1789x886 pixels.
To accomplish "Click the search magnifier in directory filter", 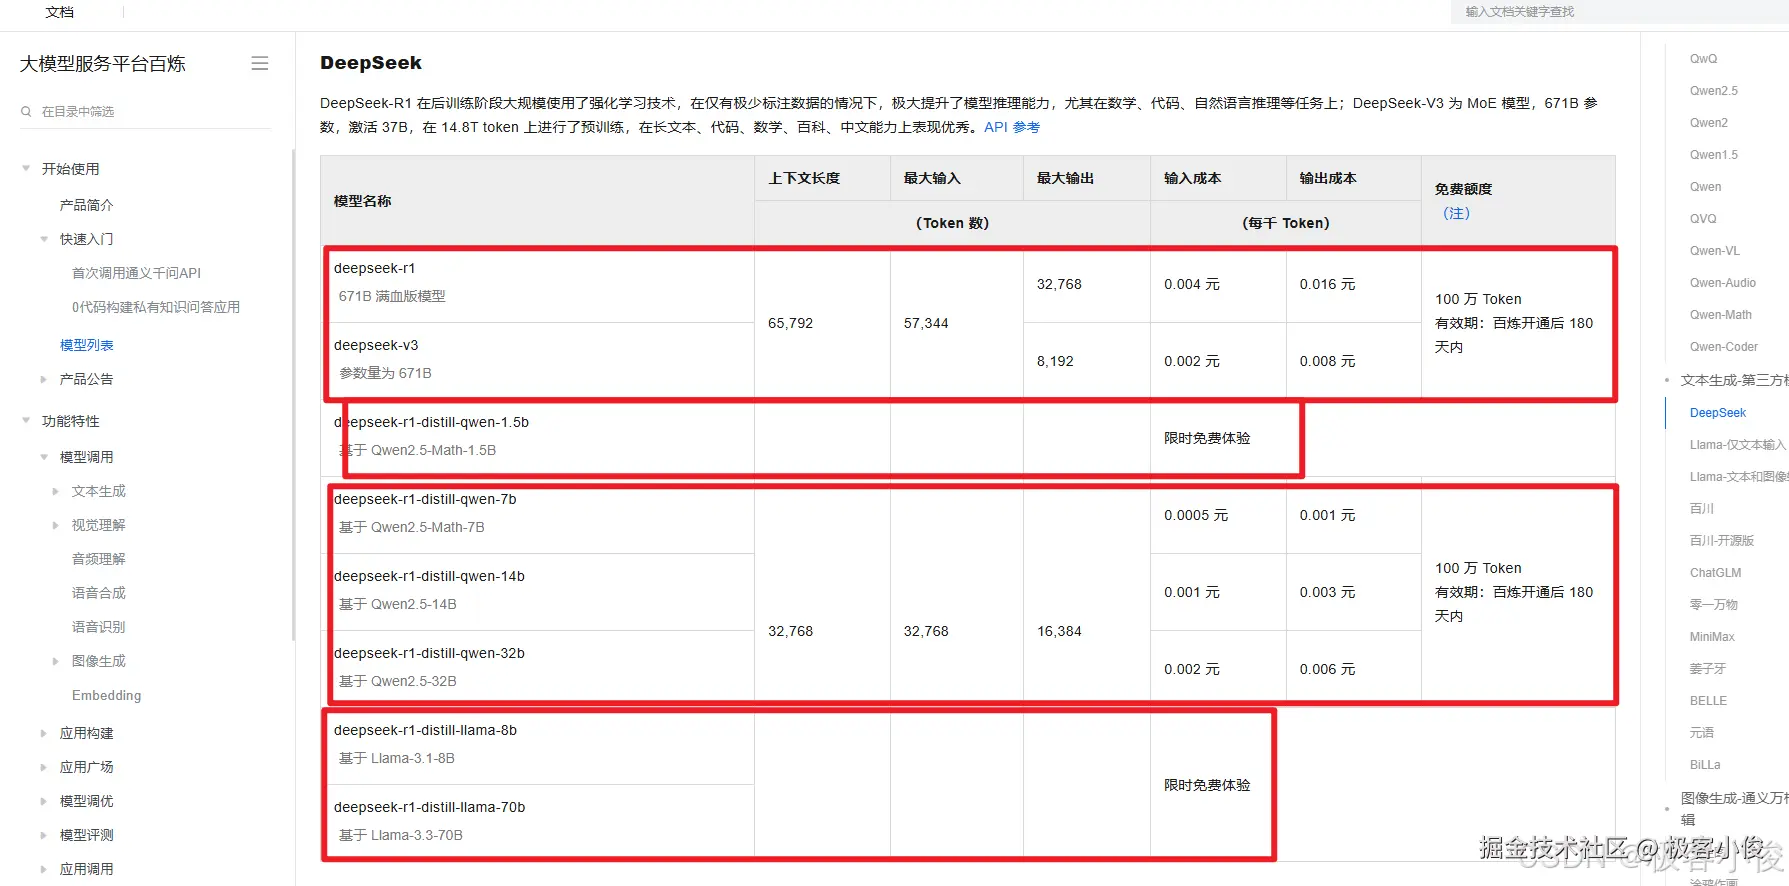I will [x=26, y=111].
